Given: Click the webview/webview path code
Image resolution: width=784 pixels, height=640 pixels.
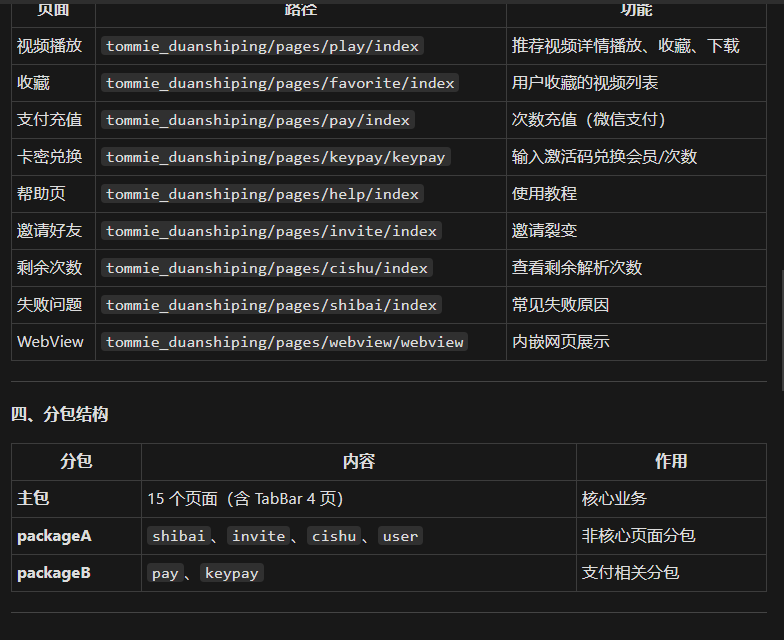Looking at the screenshot, I should pos(284,342).
